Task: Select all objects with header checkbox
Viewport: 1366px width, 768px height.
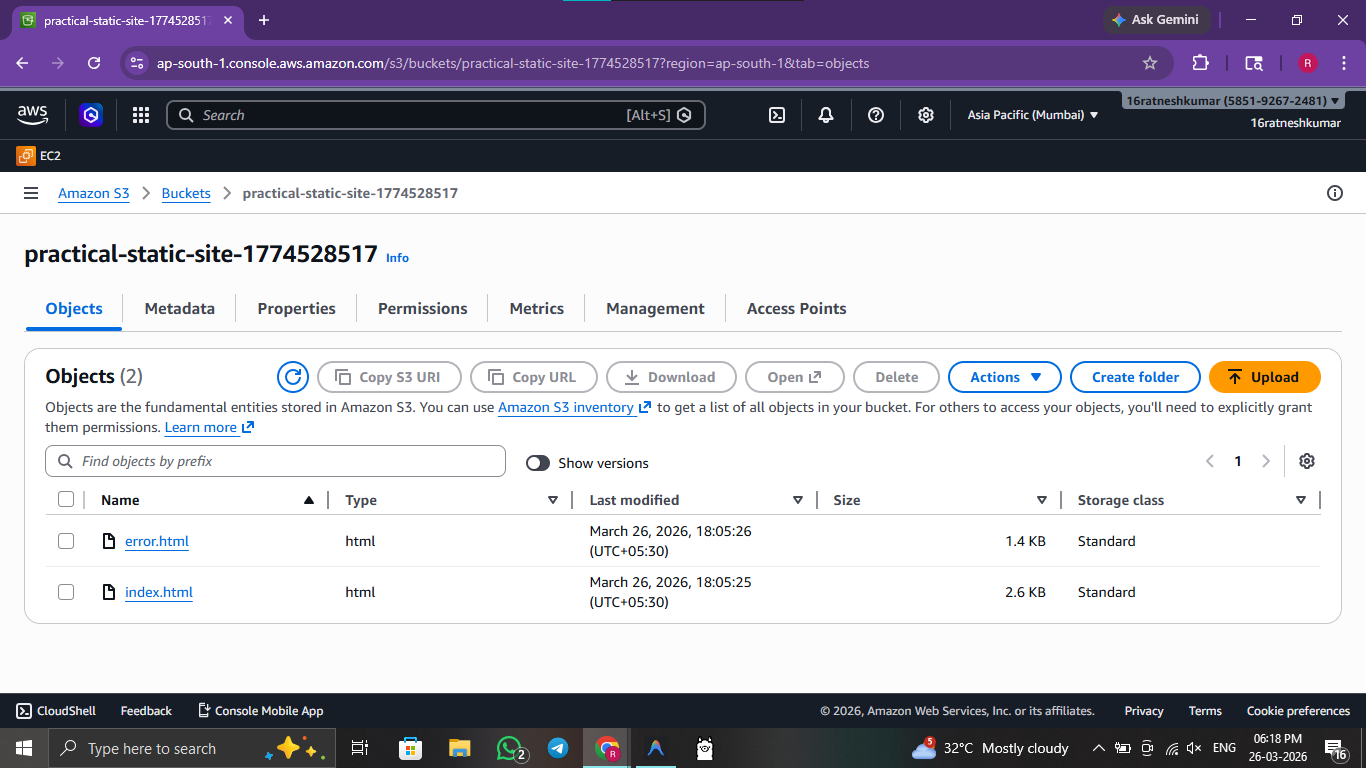Action: point(66,500)
